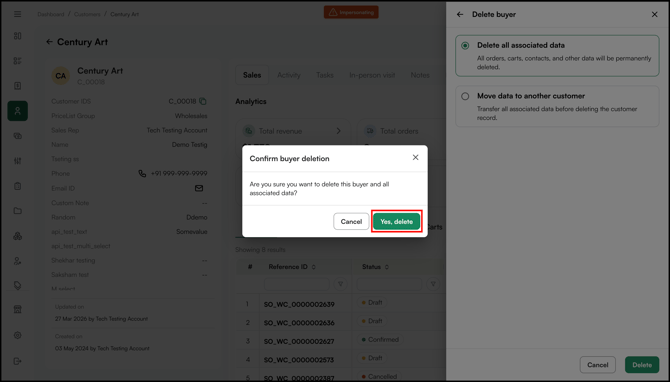Open order SO_WC_0000002639
Screen dimensions: 670x382
tap(299, 304)
